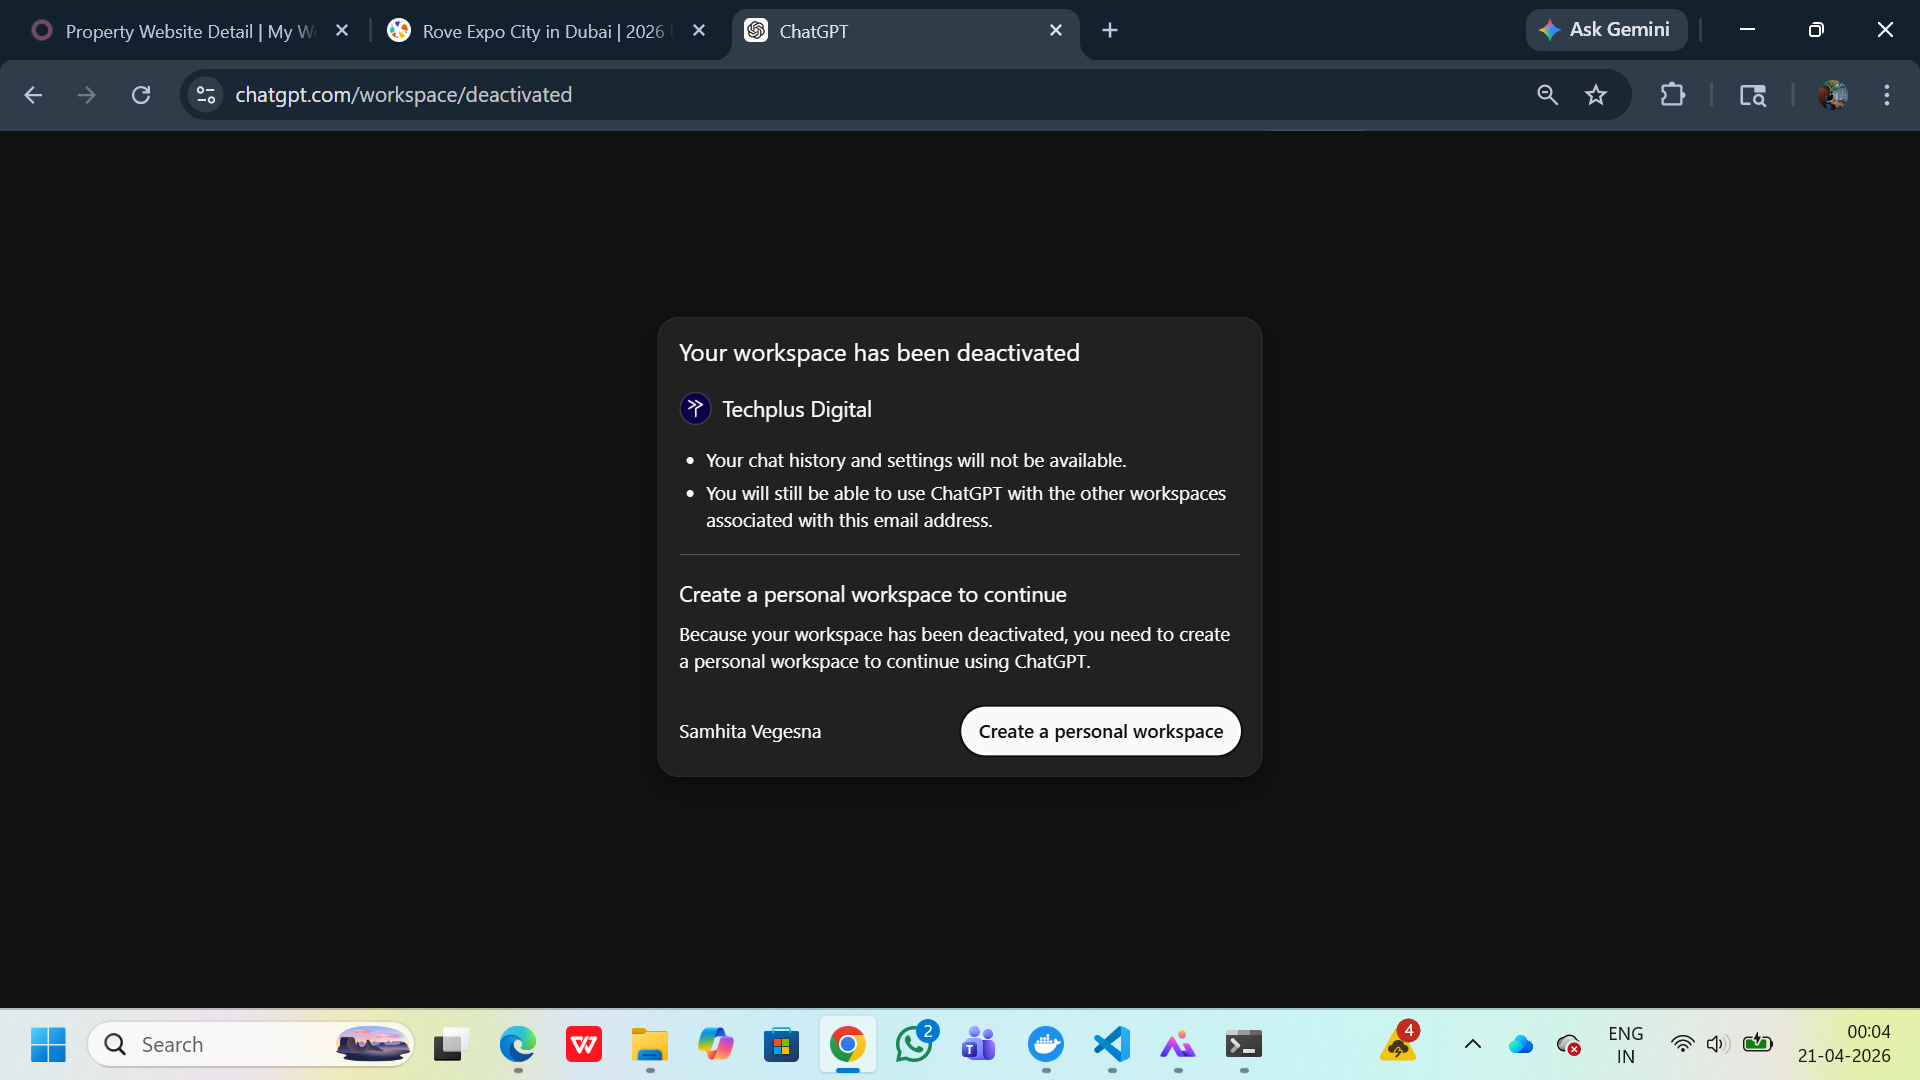This screenshot has width=1920, height=1080.
Task: Open Copilot from taskbar
Action: 716,1045
